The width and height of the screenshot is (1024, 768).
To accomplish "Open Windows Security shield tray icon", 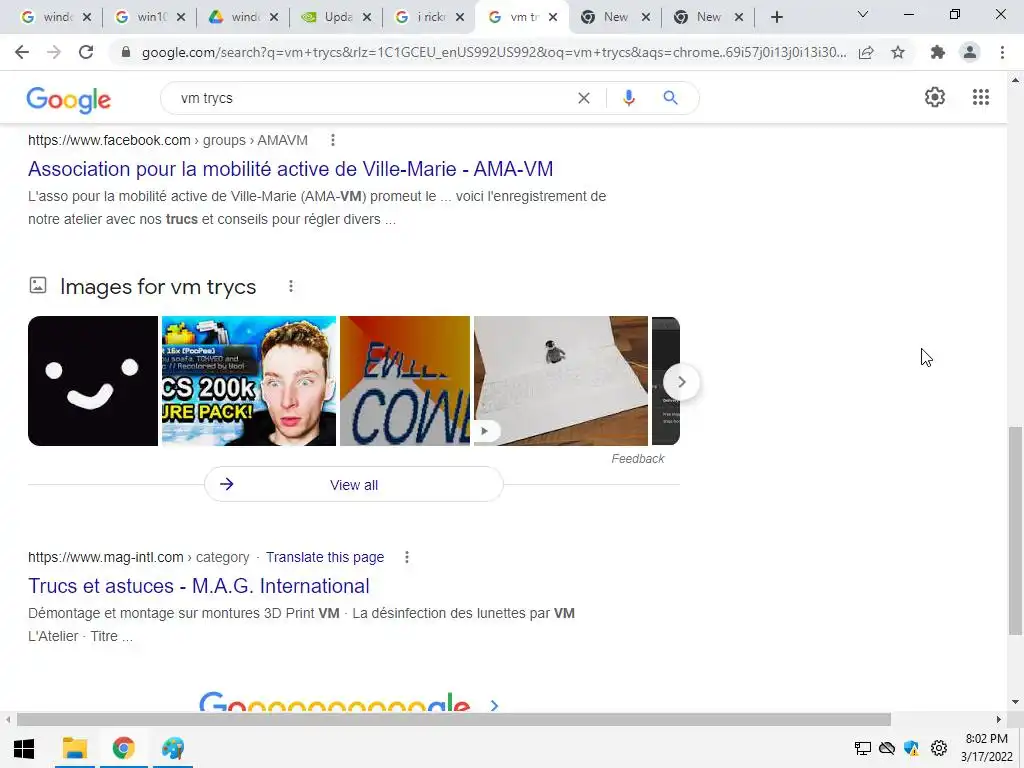I will [x=912, y=748].
